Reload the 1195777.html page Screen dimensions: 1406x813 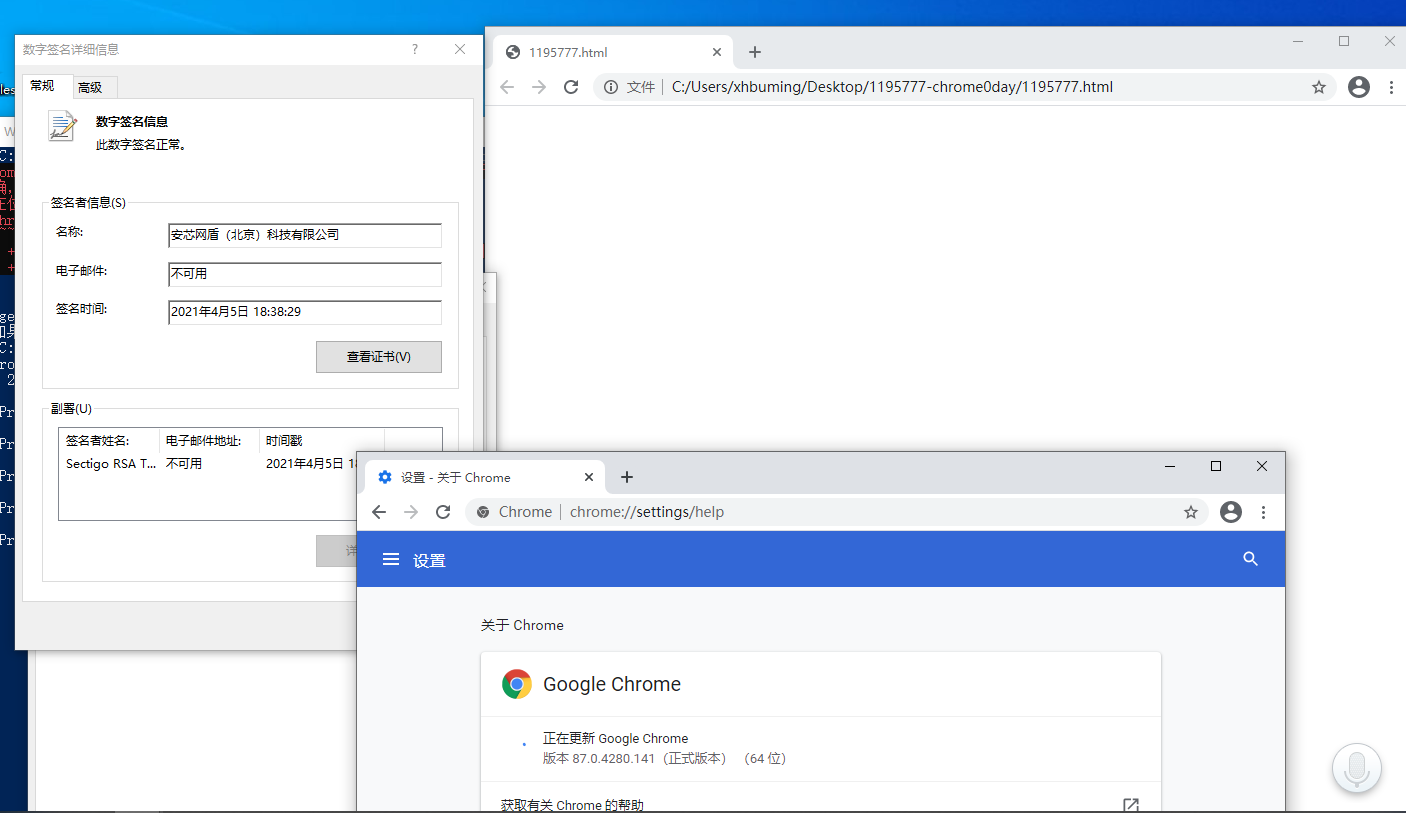571,87
